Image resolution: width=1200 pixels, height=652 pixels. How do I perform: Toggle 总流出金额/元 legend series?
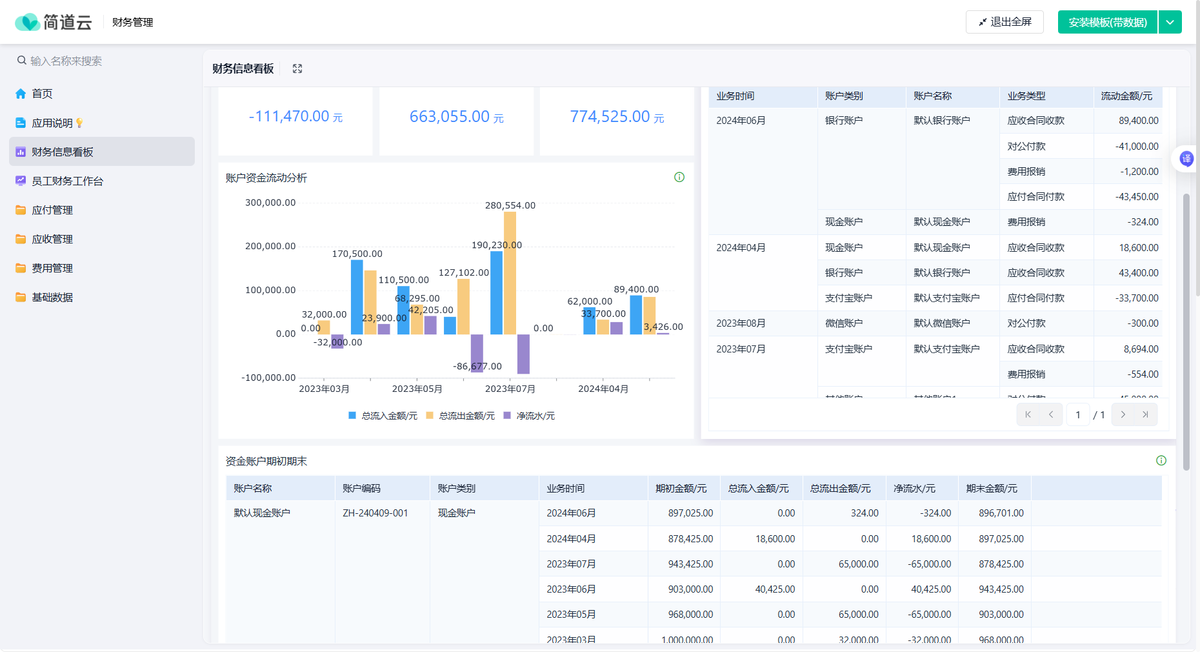460,415
